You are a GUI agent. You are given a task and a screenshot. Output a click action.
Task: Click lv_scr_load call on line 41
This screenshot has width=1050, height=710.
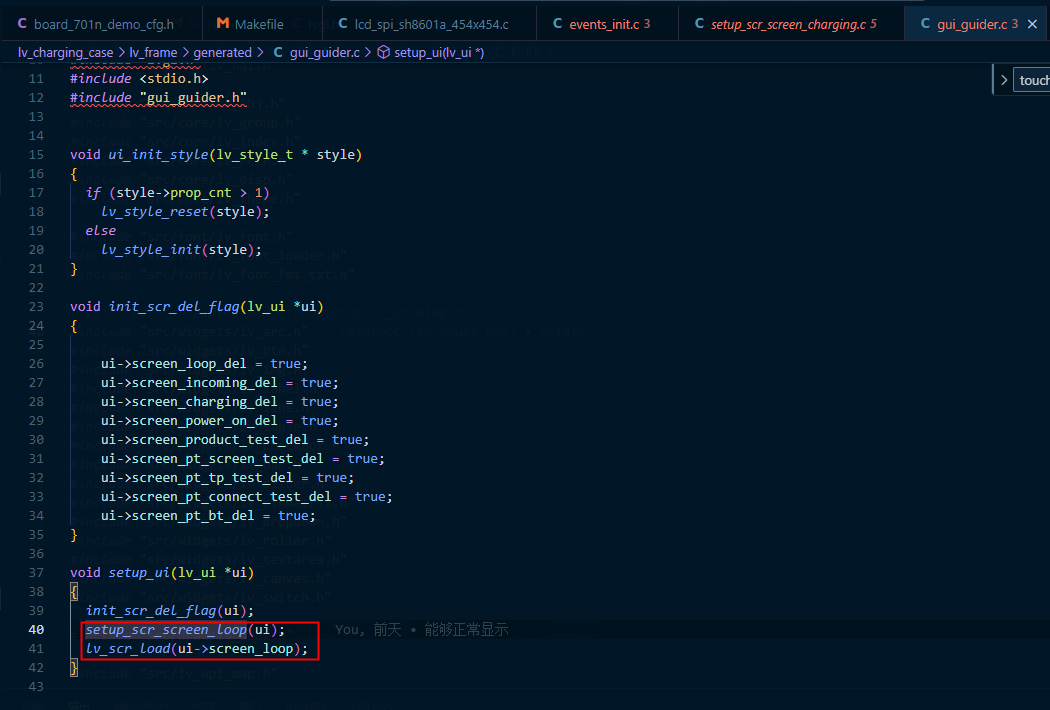[x=128, y=648]
